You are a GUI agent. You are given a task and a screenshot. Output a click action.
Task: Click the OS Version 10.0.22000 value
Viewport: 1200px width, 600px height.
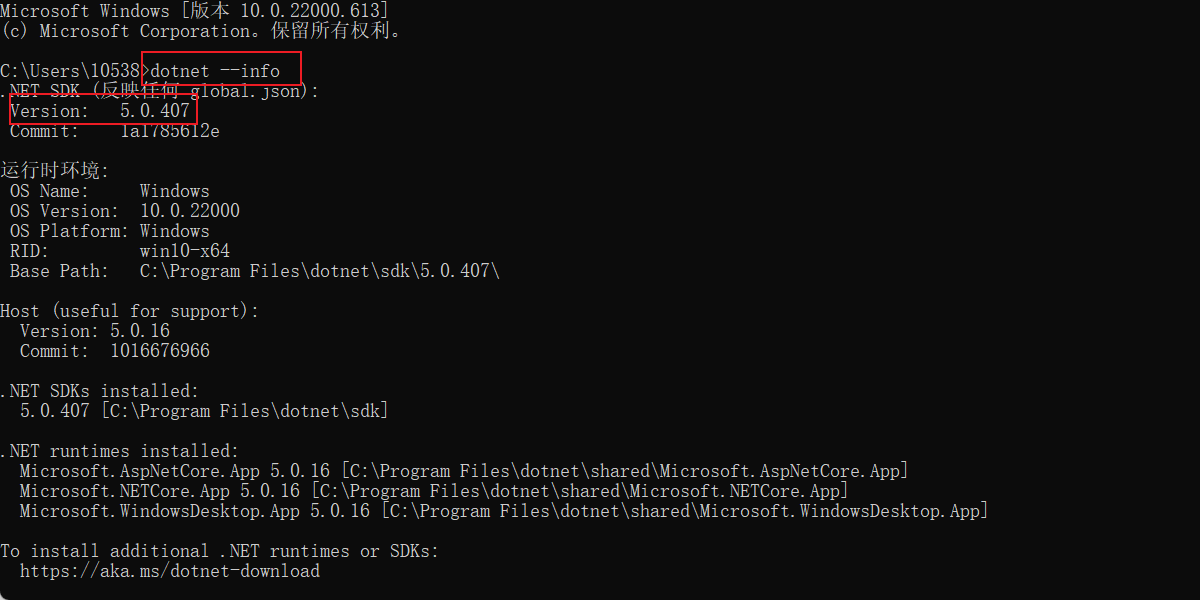pos(190,211)
